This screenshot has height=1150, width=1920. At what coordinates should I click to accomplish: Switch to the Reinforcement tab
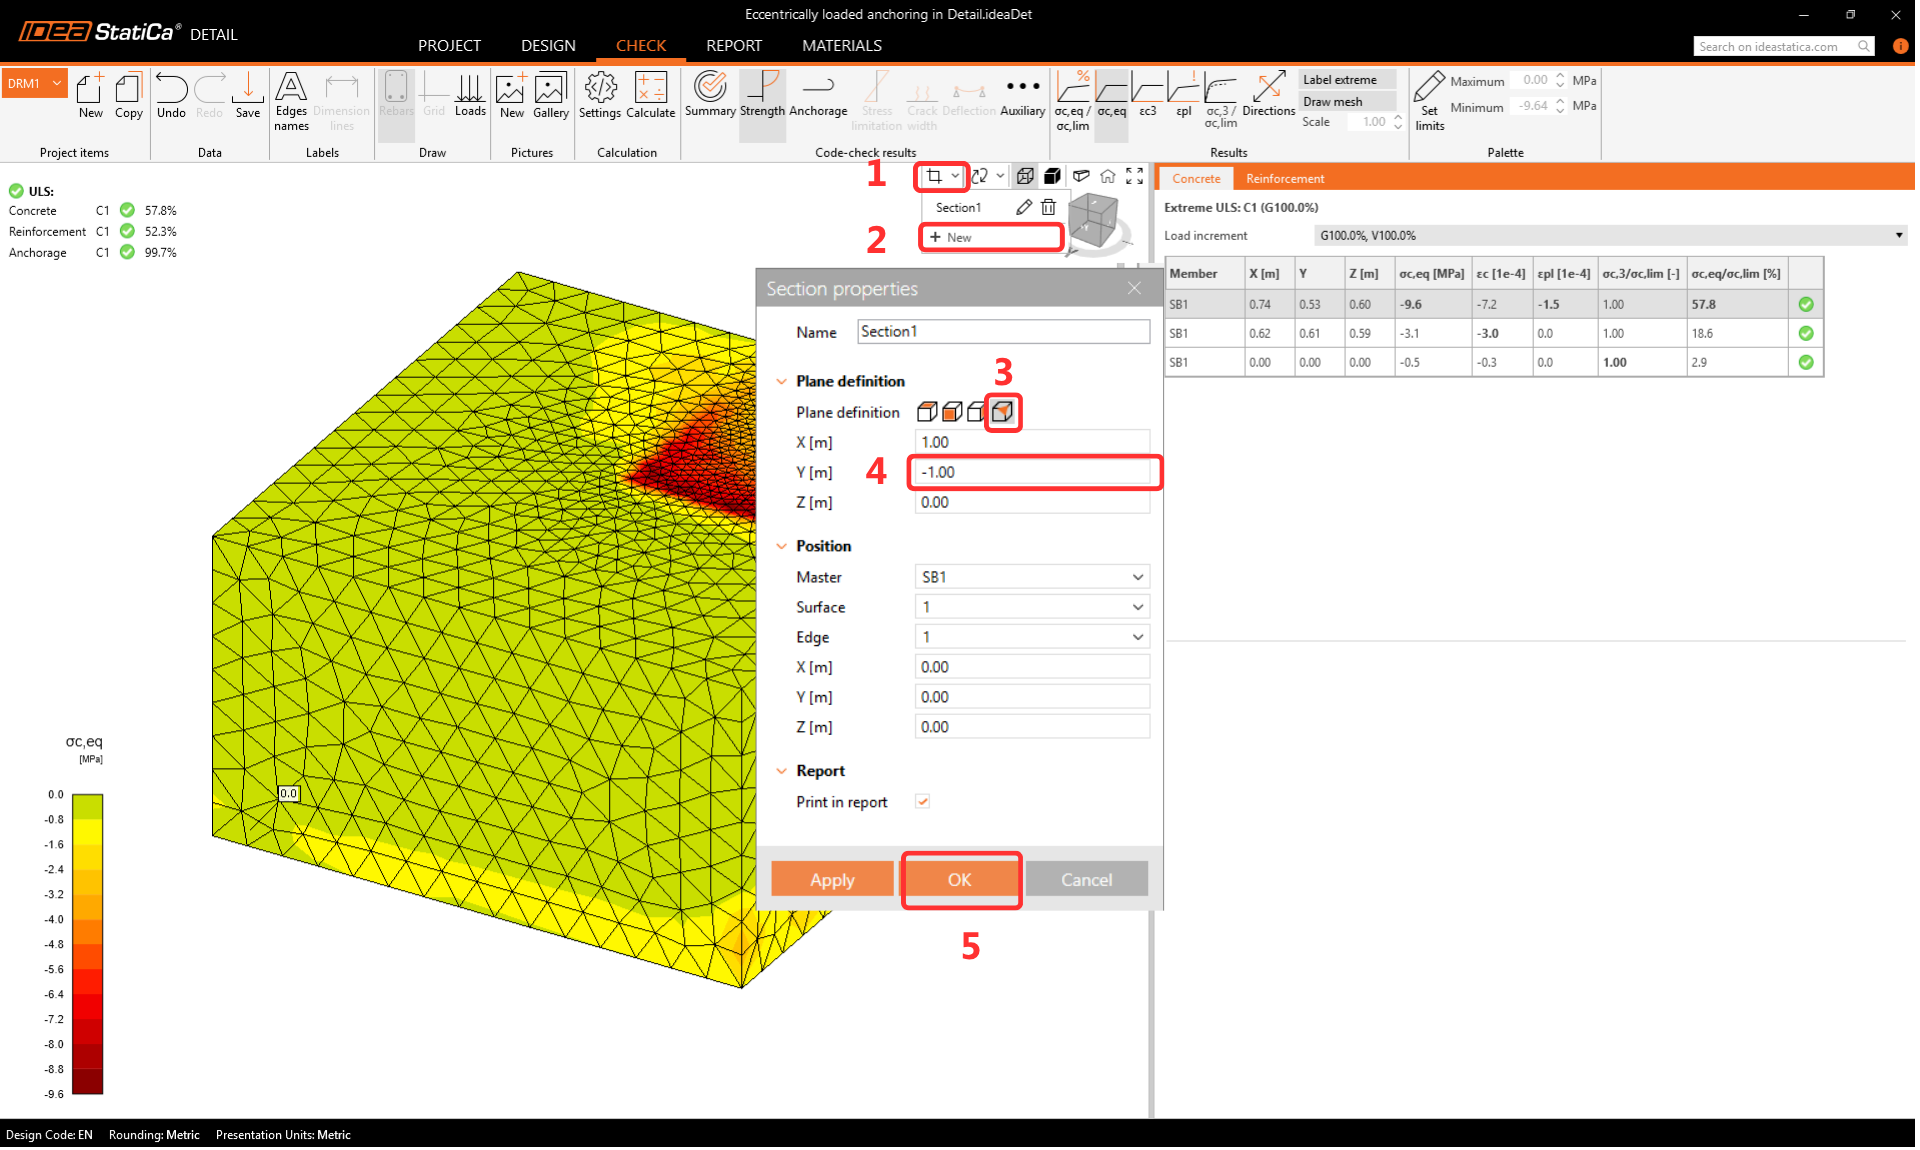1284,179
